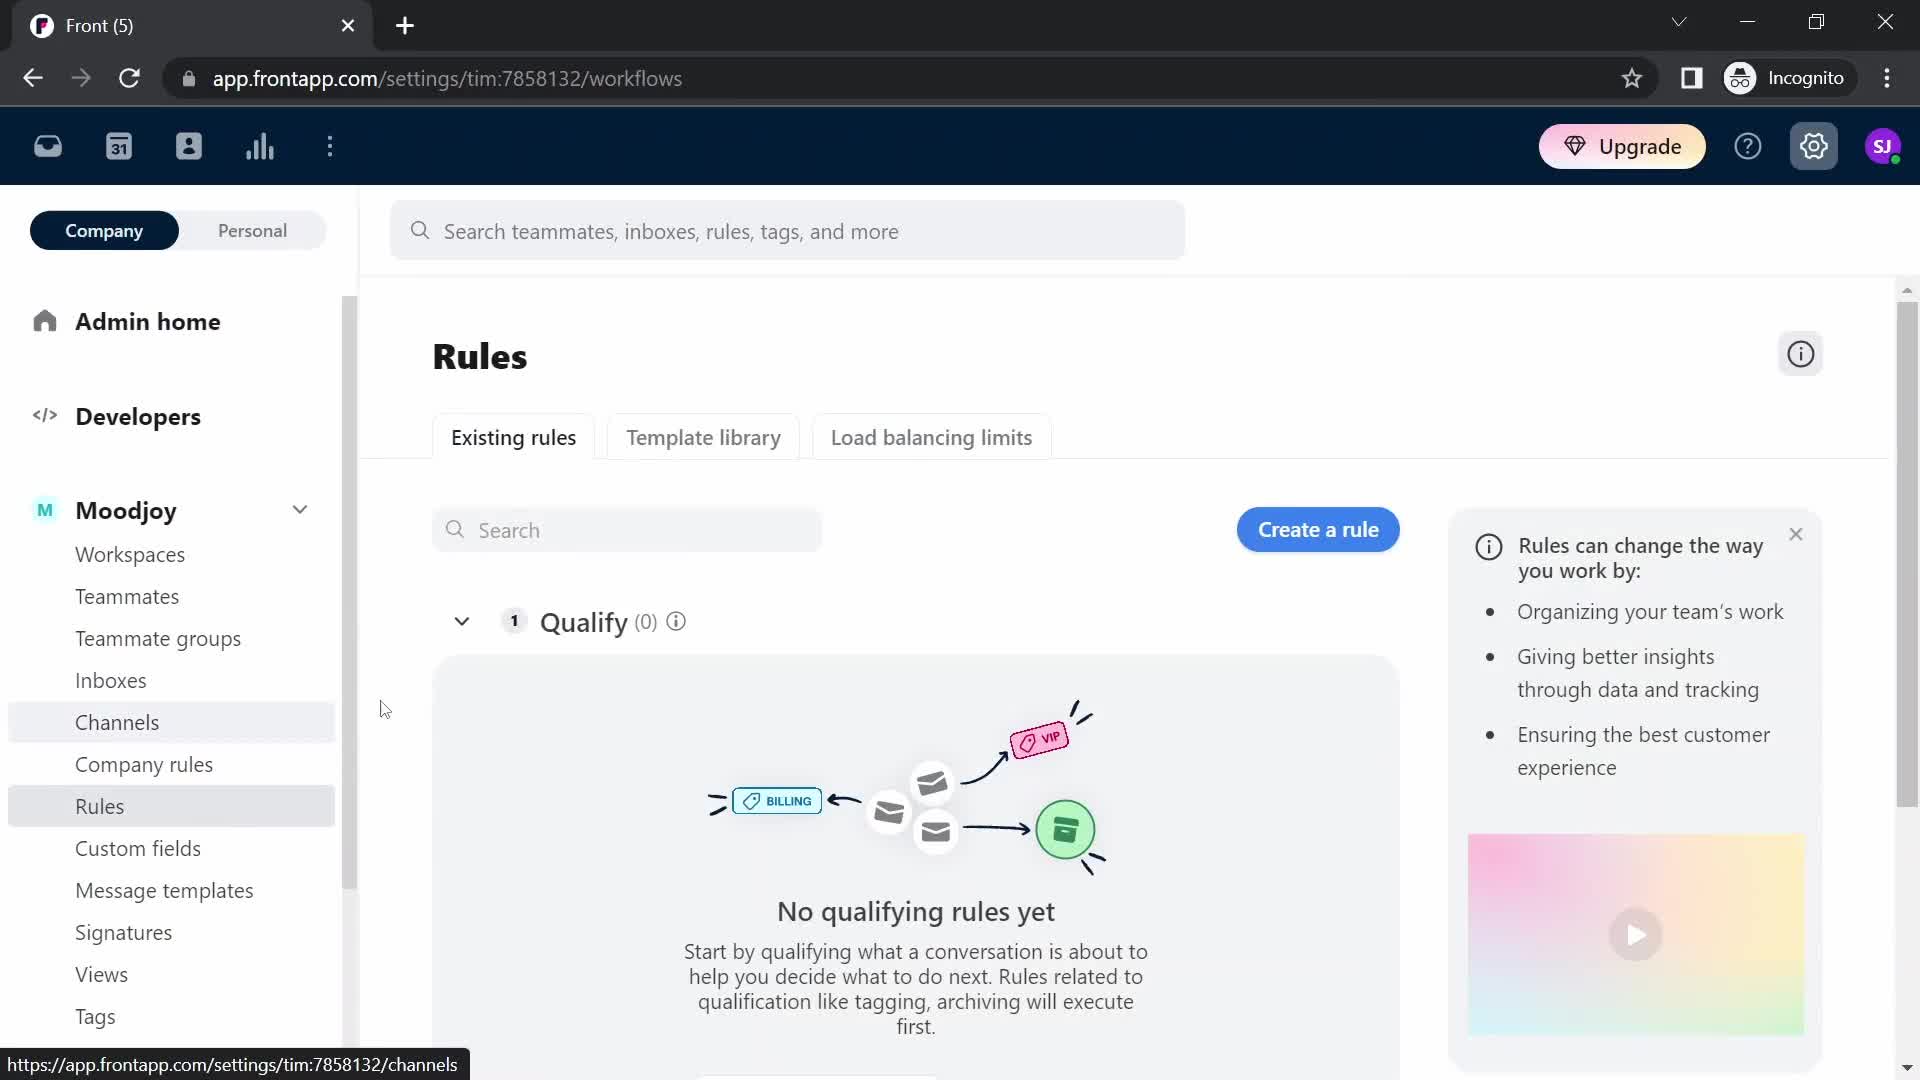
Task: Click the Rules search input field
Action: 630,530
